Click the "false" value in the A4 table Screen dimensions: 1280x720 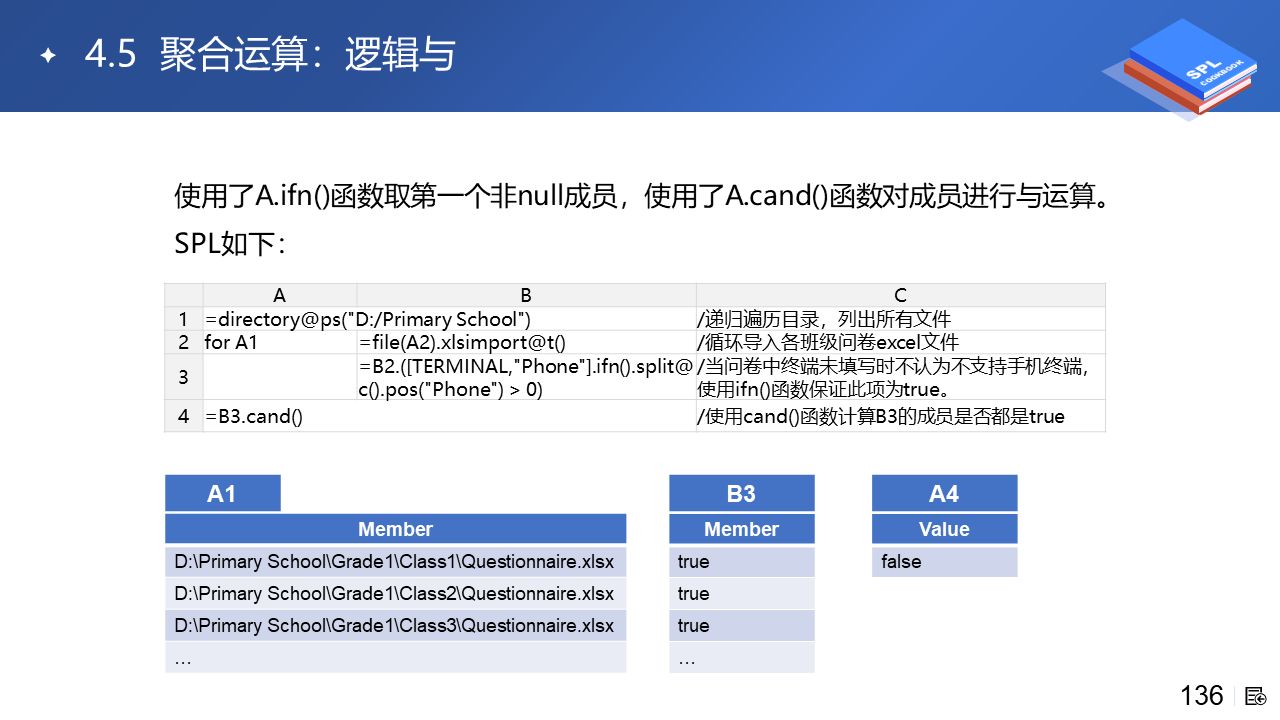click(945, 561)
